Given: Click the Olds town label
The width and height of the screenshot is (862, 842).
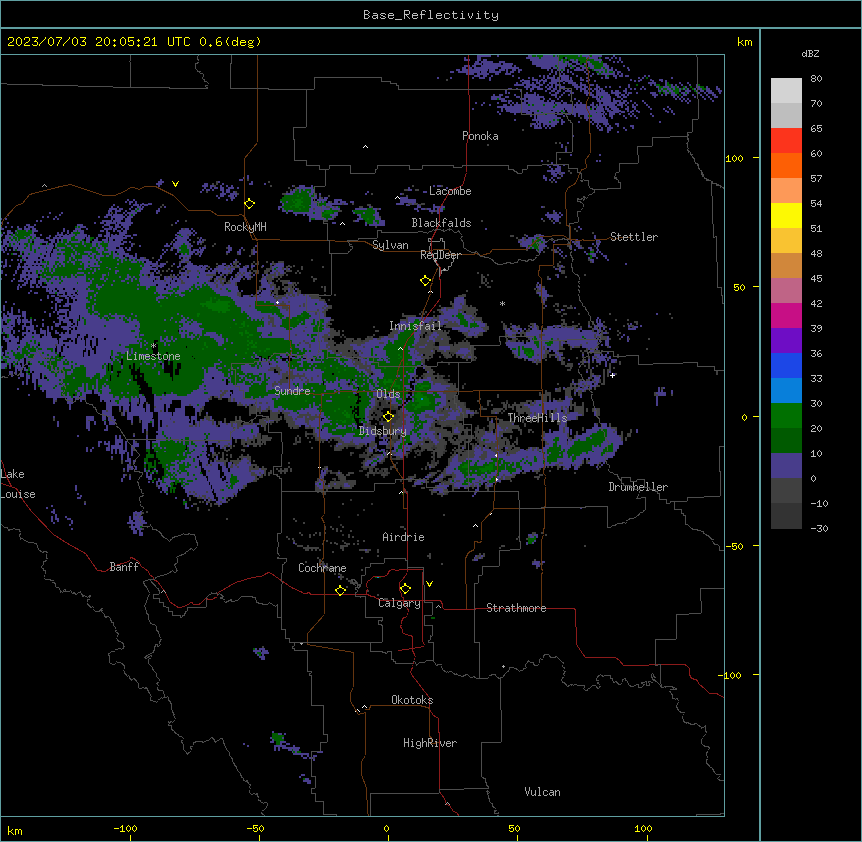Looking at the screenshot, I should coord(388,394).
